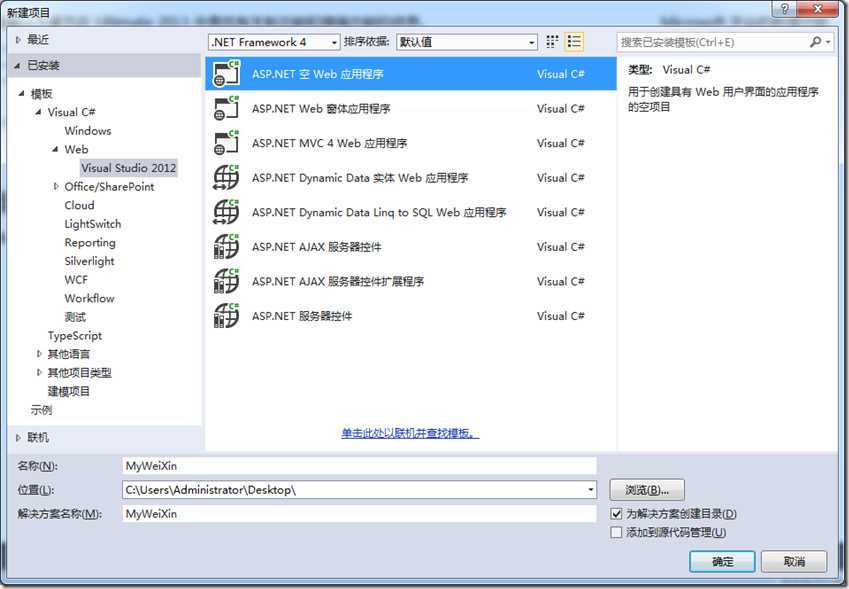
Task: Click the ASP.NET AJAX 服务器控件 template icon
Action: pos(226,247)
